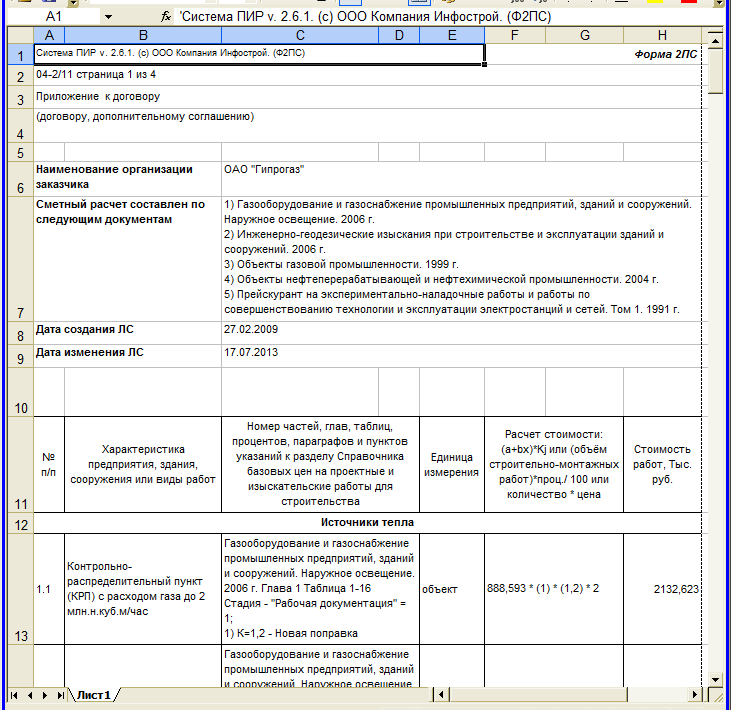
Task: Click the vertical scrollbar down arrow
Action: tap(715, 678)
